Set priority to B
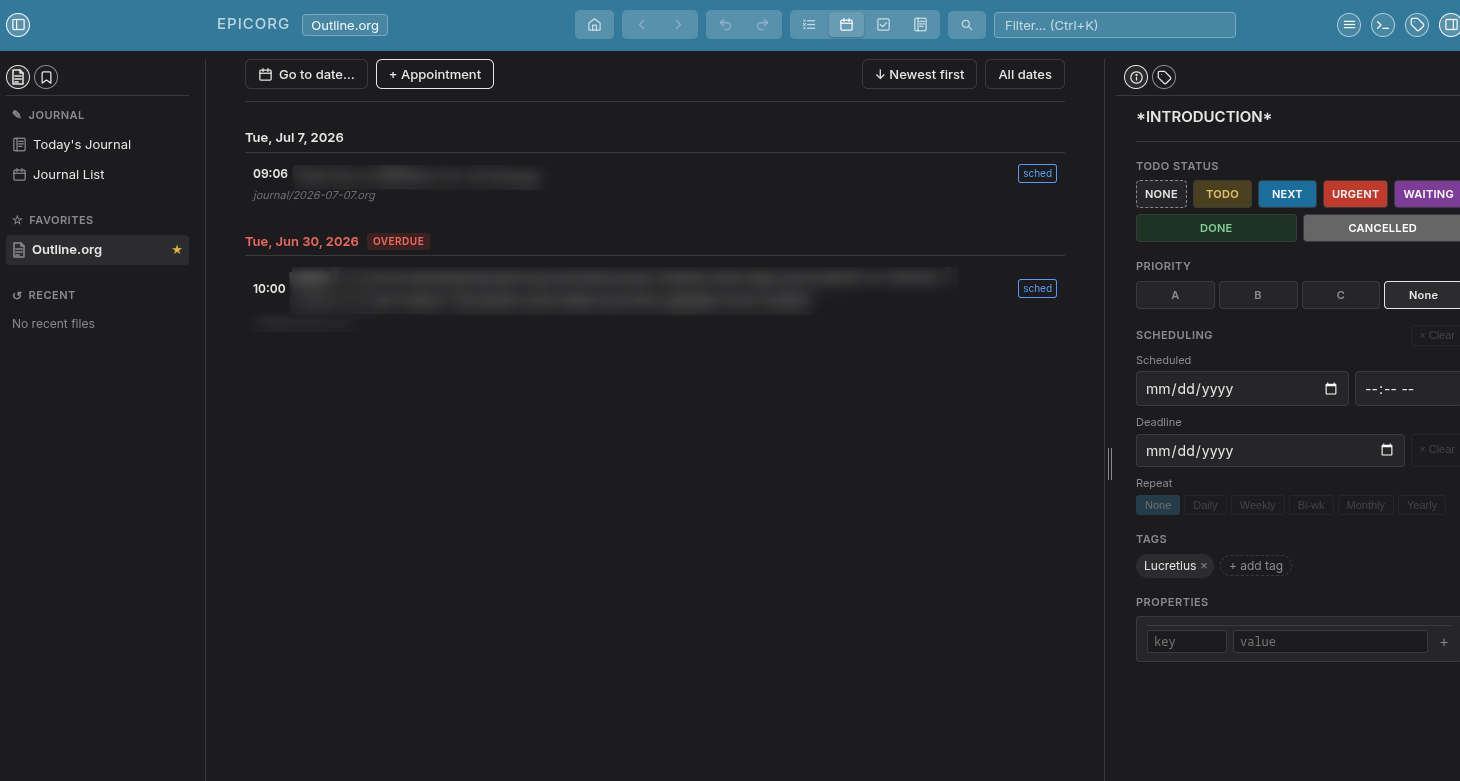 (x=1258, y=295)
